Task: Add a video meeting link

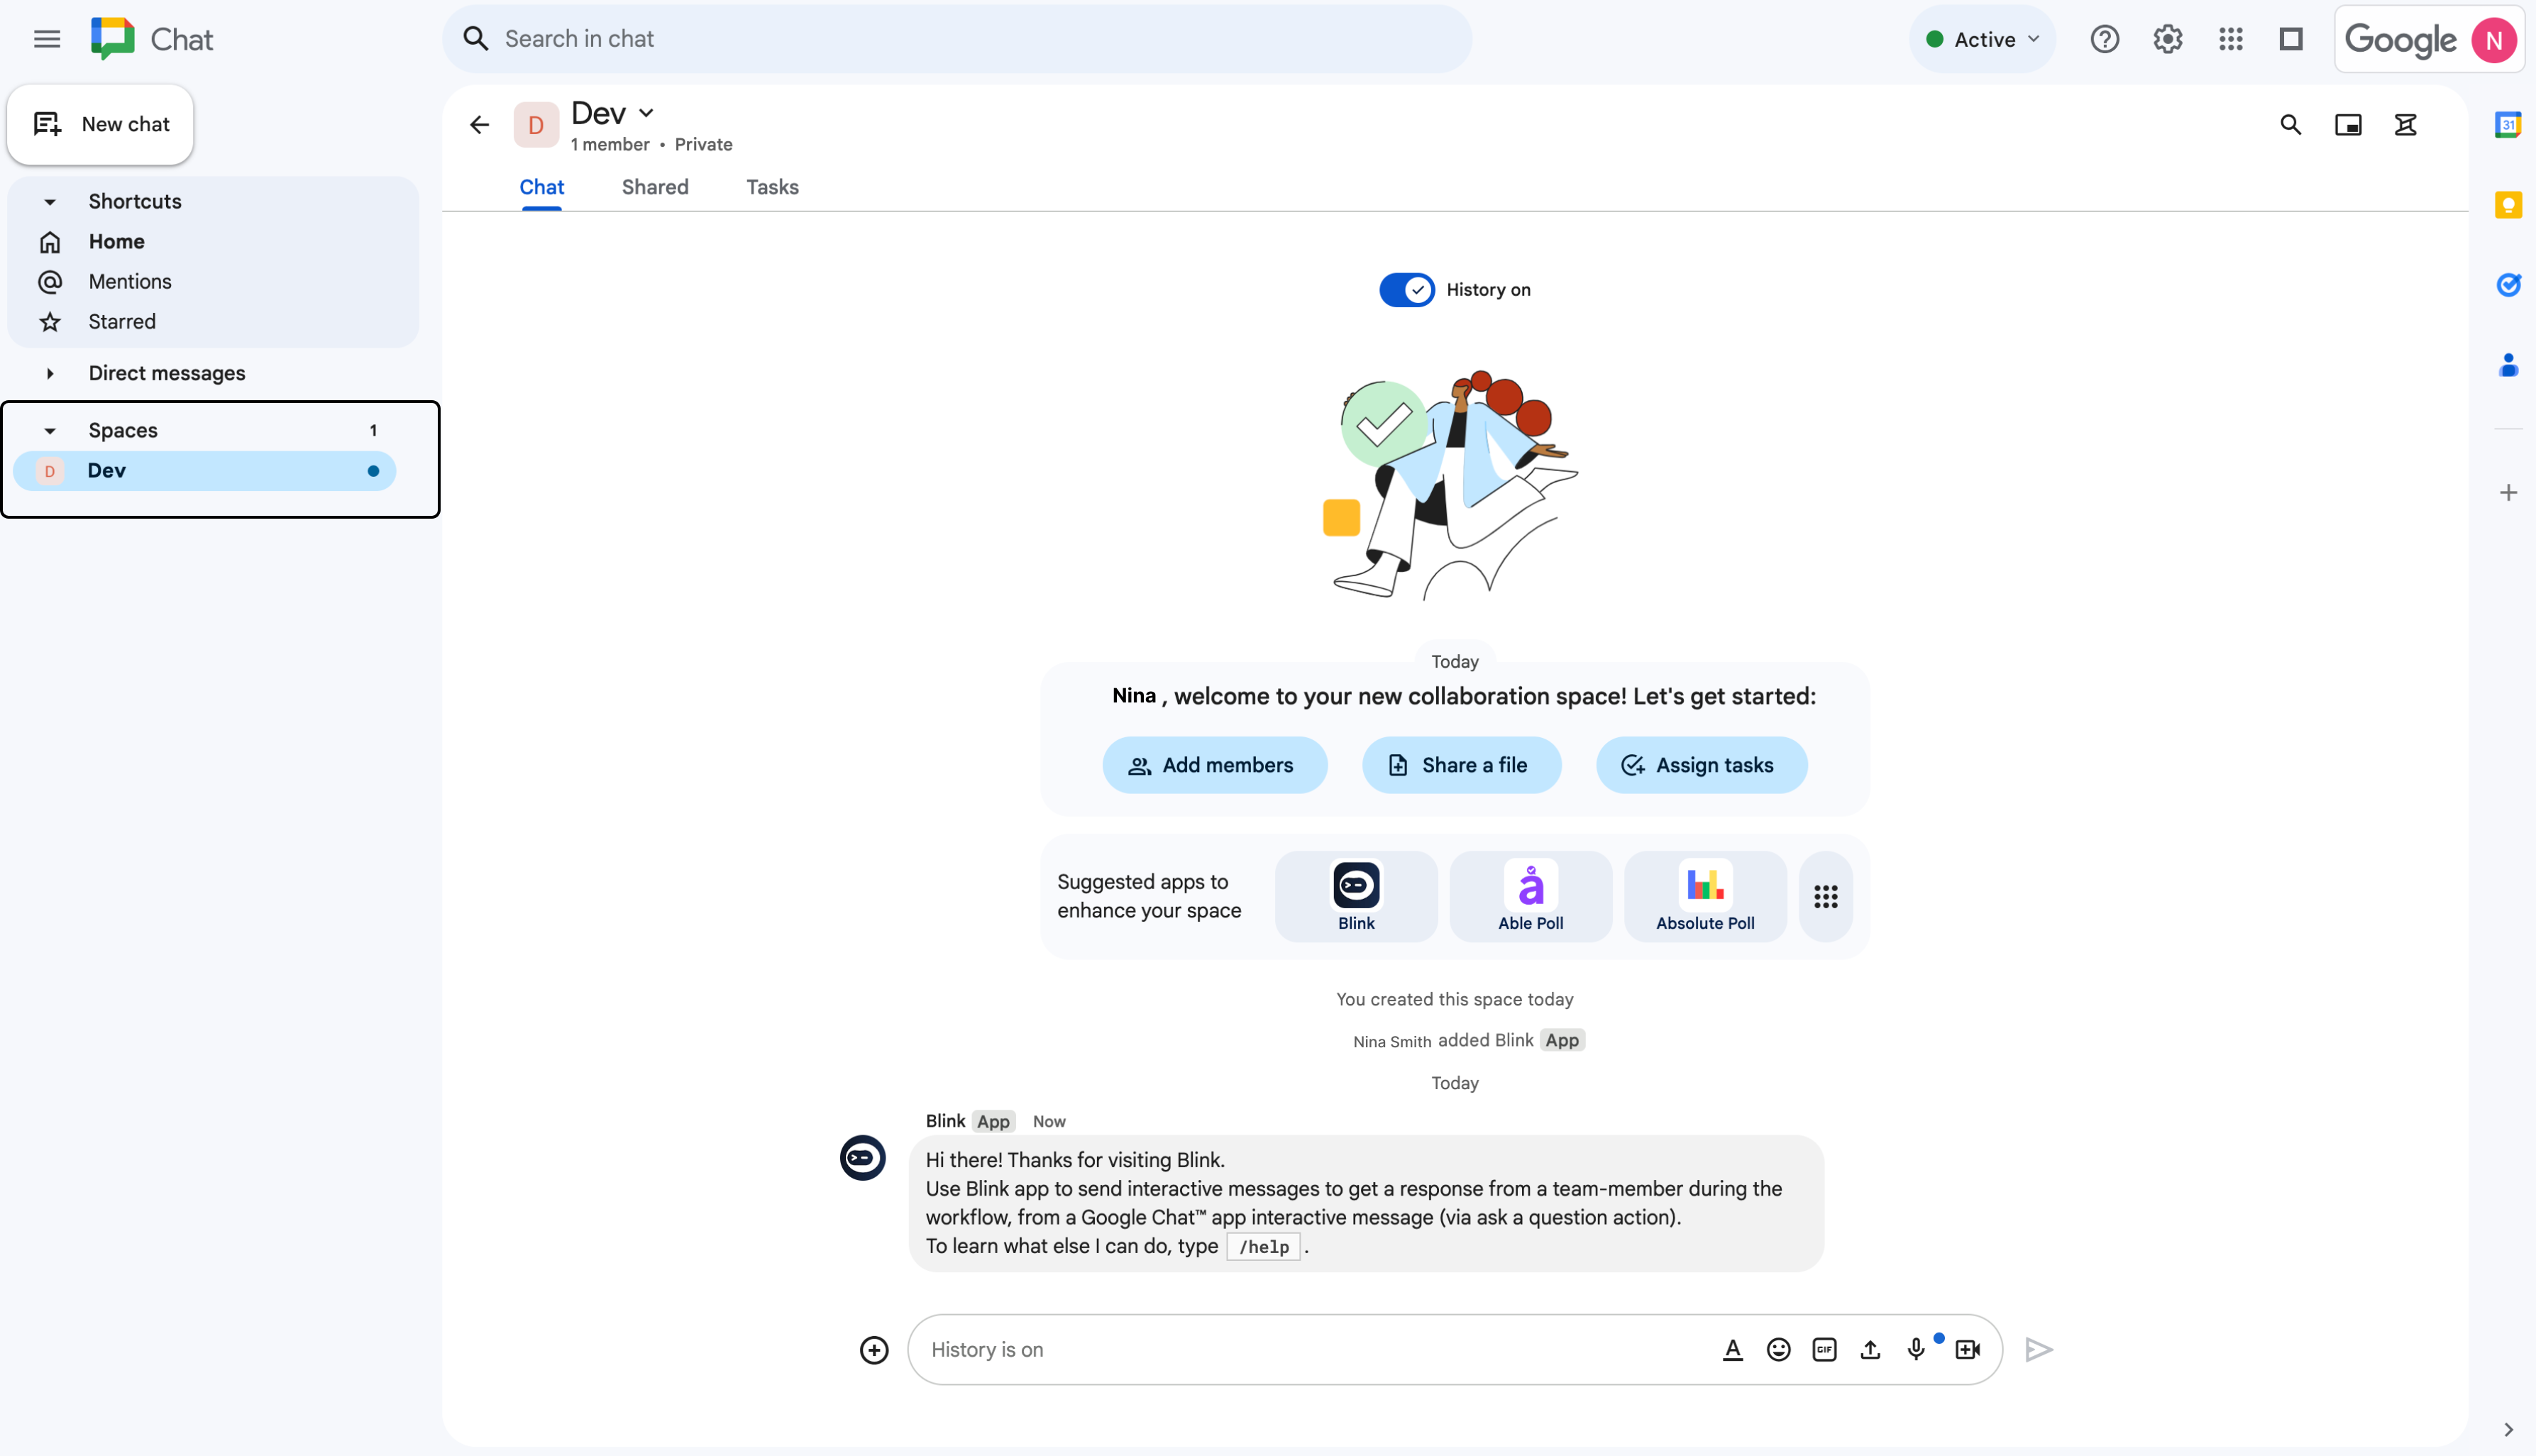Action: point(1967,1350)
